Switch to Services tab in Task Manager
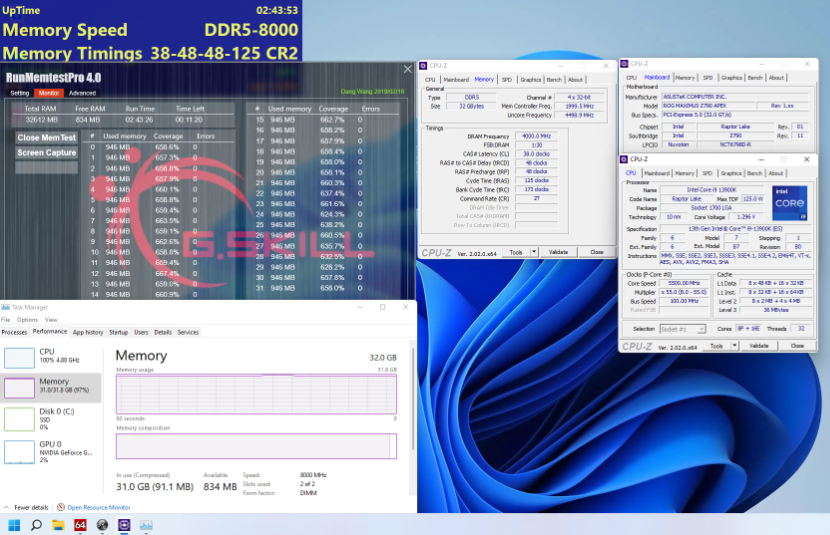This screenshot has width=830, height=535. click(188, 332)
